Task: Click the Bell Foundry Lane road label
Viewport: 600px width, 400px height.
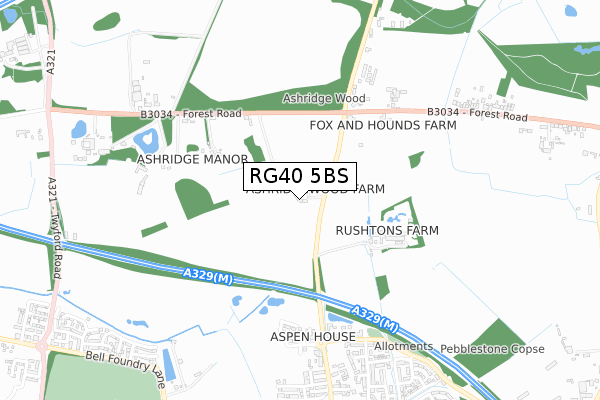Action: 126,368
